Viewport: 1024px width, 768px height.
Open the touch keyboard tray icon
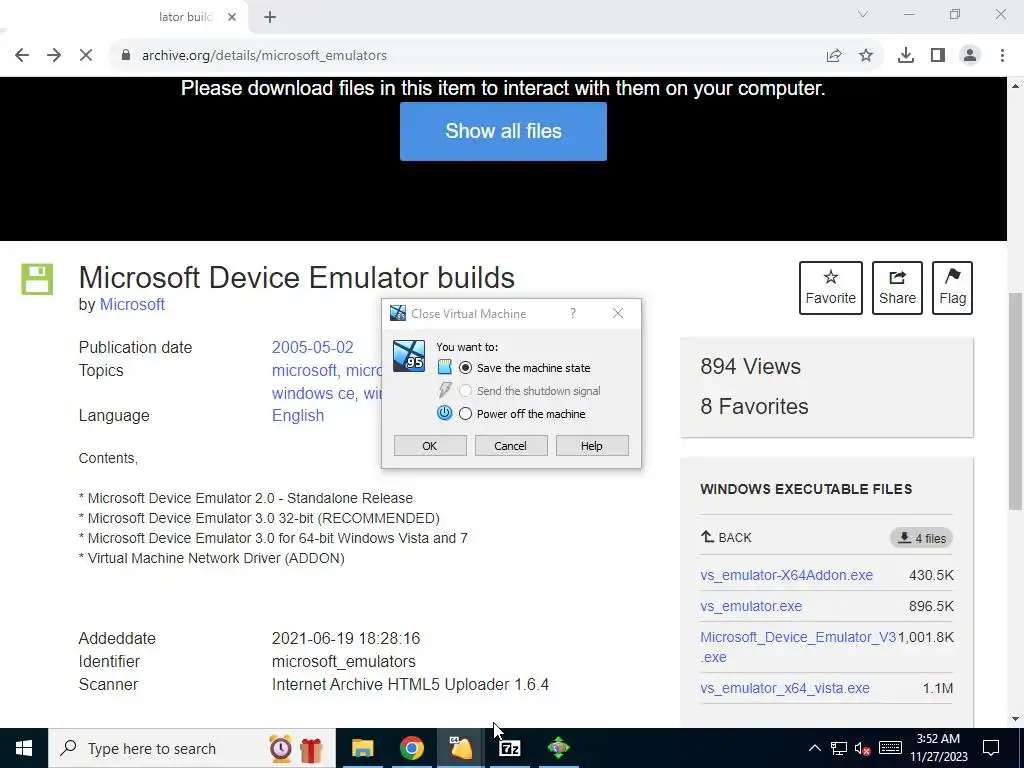pyautogui.click(x=890, y=748)
